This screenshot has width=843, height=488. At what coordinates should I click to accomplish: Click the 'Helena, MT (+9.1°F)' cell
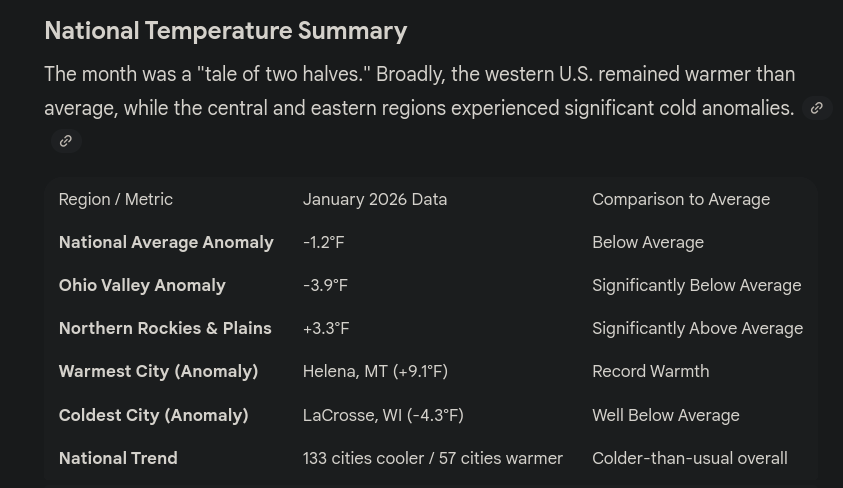[x=375, y=371]
